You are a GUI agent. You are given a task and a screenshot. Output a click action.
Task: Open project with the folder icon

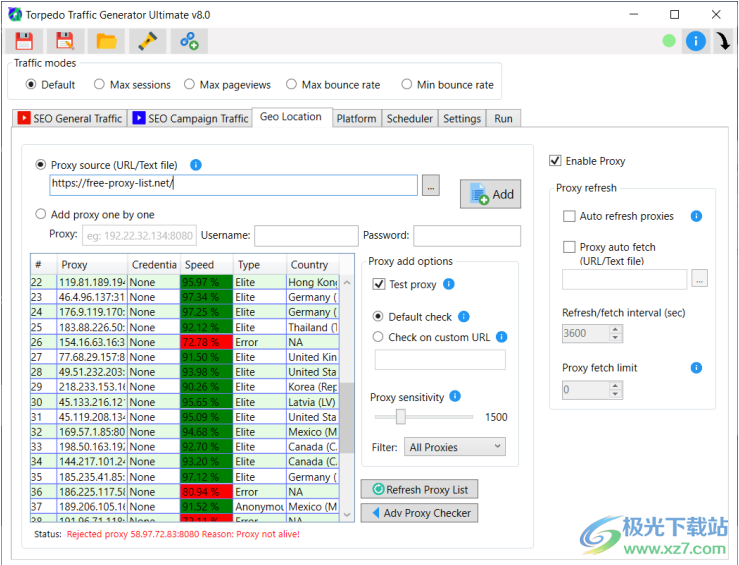pyautogui.click(x=107, y=41)
